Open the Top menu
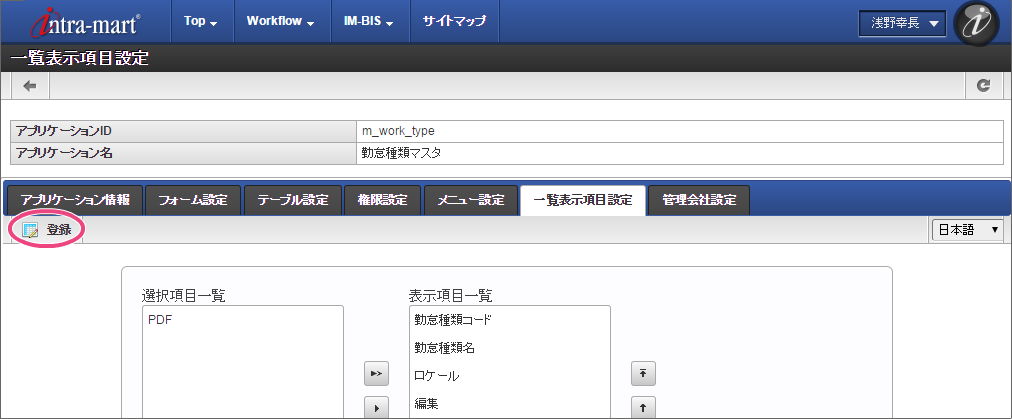Screen dimensions: 1012x419 [201, 21]
